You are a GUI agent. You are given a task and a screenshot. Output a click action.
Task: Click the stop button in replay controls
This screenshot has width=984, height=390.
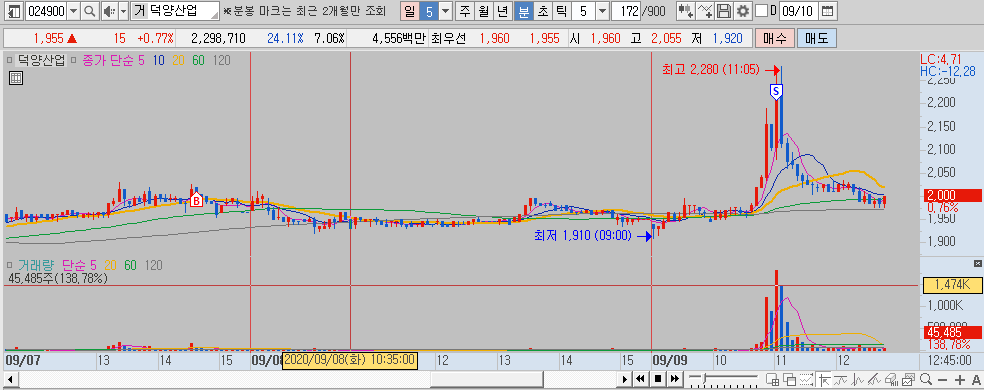tap(658, 379)
